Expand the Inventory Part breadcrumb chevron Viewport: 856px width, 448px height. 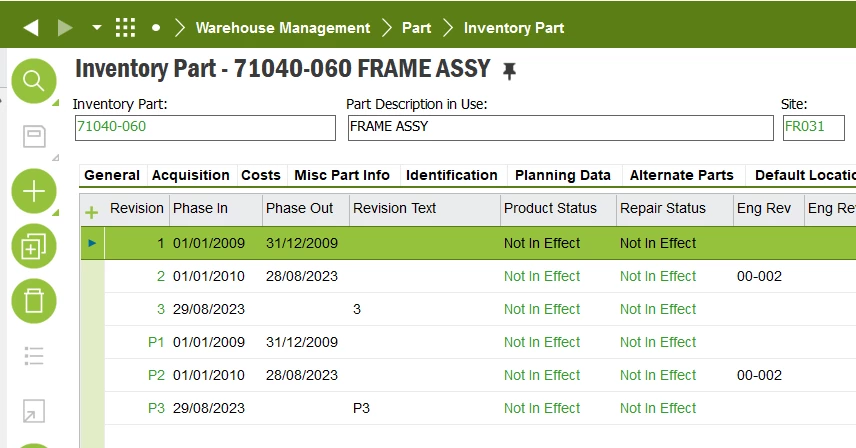pyautogui.click(x=447, y=28)
